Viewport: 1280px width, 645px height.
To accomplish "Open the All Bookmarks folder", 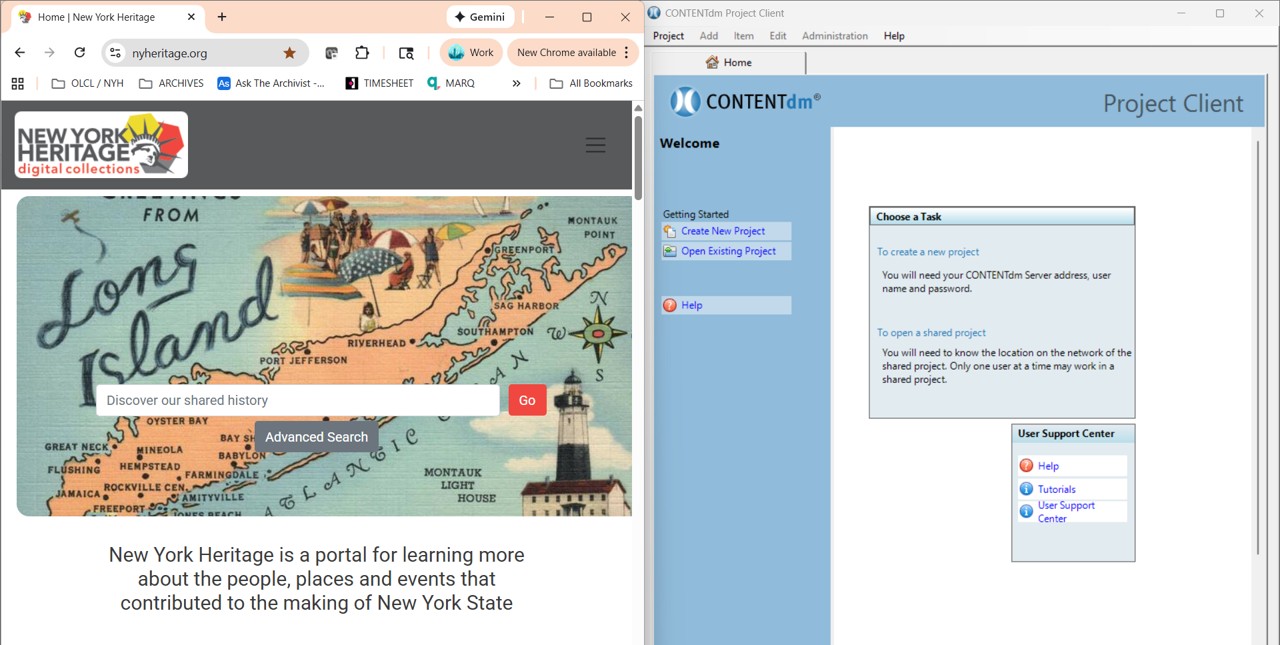I will pyautogui.click(x=591, y=84).
